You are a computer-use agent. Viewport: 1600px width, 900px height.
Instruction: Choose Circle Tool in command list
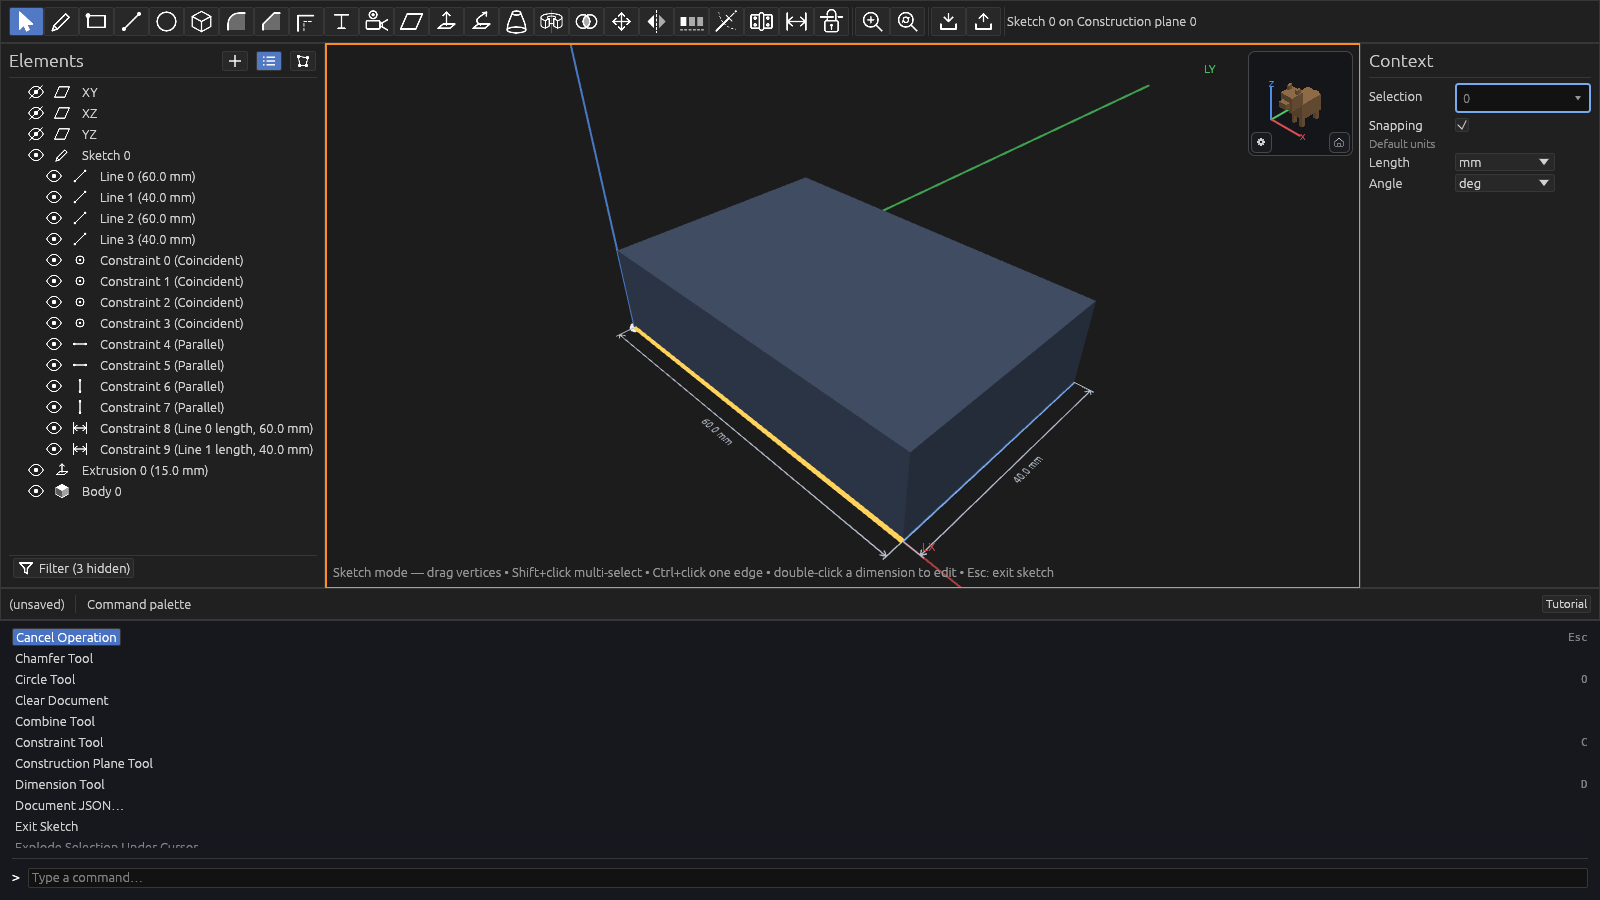[45, 679]
